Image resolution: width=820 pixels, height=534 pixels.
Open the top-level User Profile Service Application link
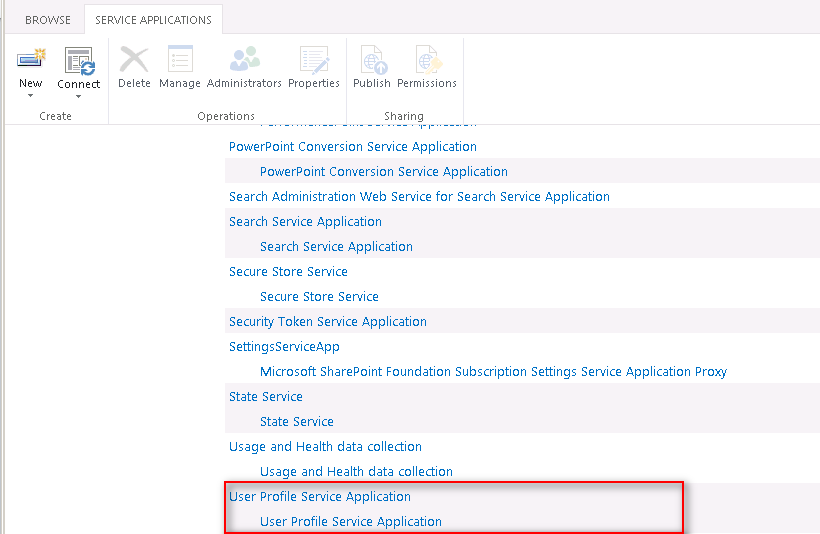click(320, 497)
